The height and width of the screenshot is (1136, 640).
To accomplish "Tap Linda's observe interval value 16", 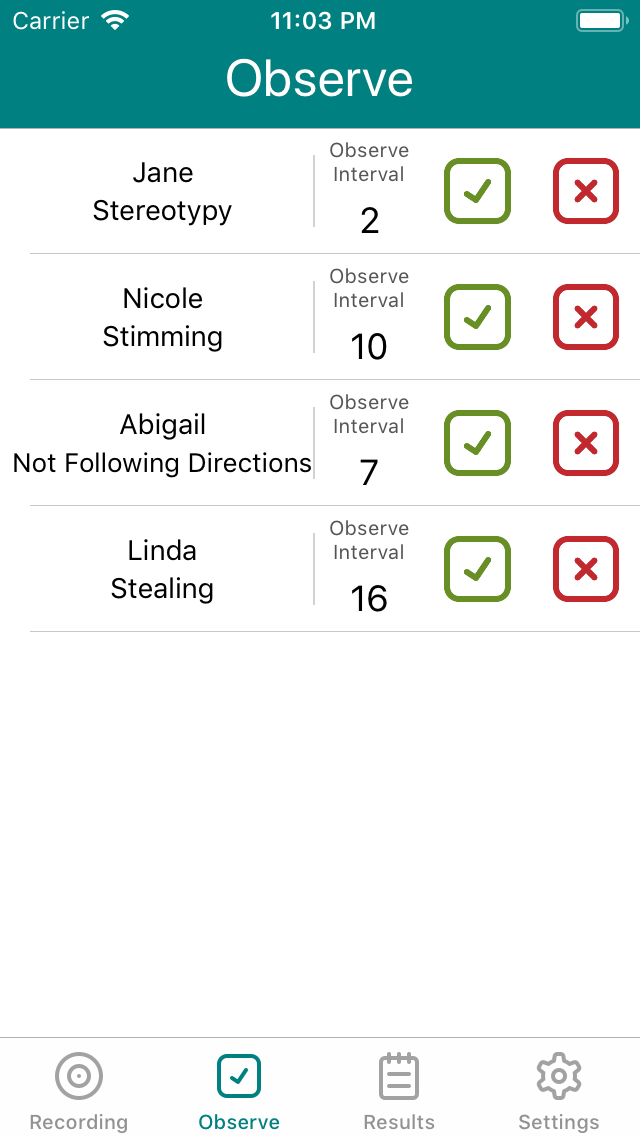I will click(369, 599).
